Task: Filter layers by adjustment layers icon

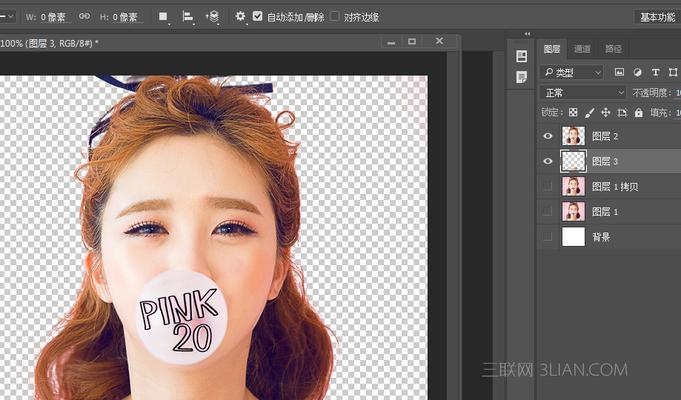Action: [x=637, y=72]
